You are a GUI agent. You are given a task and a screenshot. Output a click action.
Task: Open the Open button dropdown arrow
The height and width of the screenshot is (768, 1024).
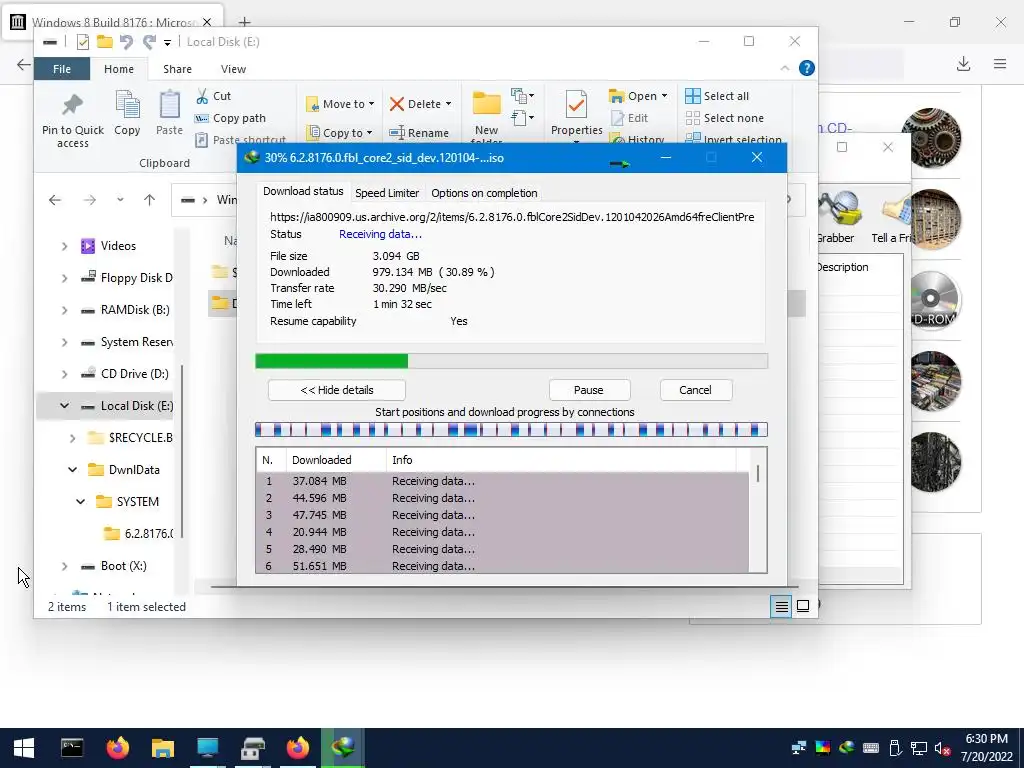665,96
